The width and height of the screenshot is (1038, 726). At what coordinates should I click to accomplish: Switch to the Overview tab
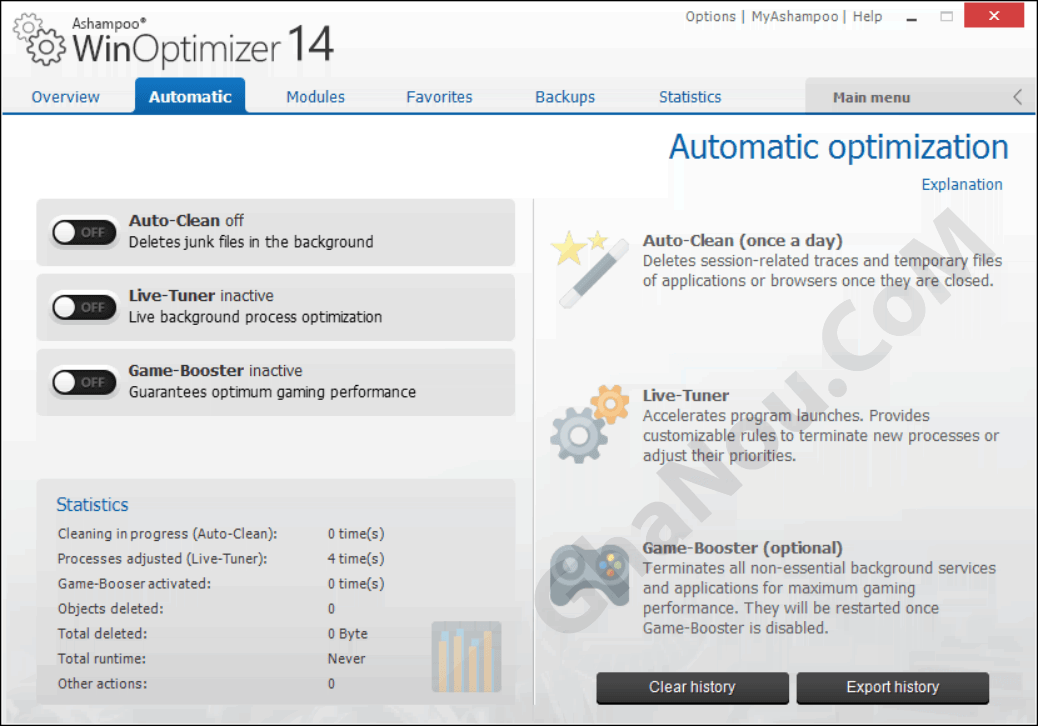[66, 97]
